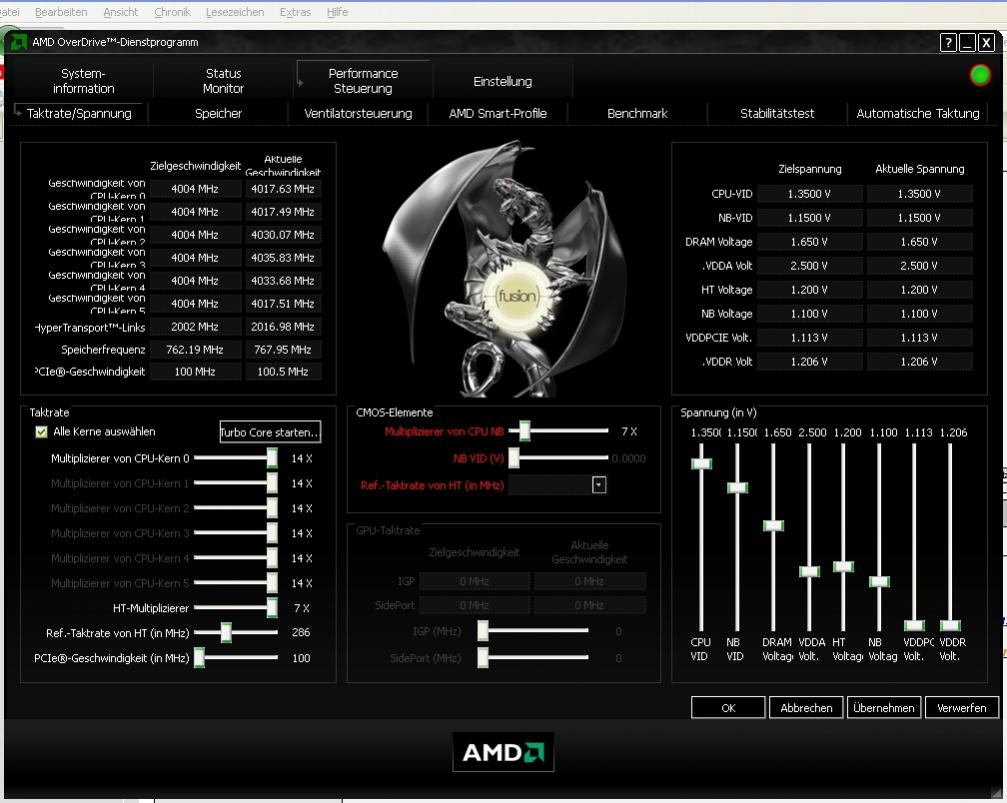Open the browser Bearbeiten menu
The height and width of the screenshot is (803, 1007).
click(x=61, y=12)
